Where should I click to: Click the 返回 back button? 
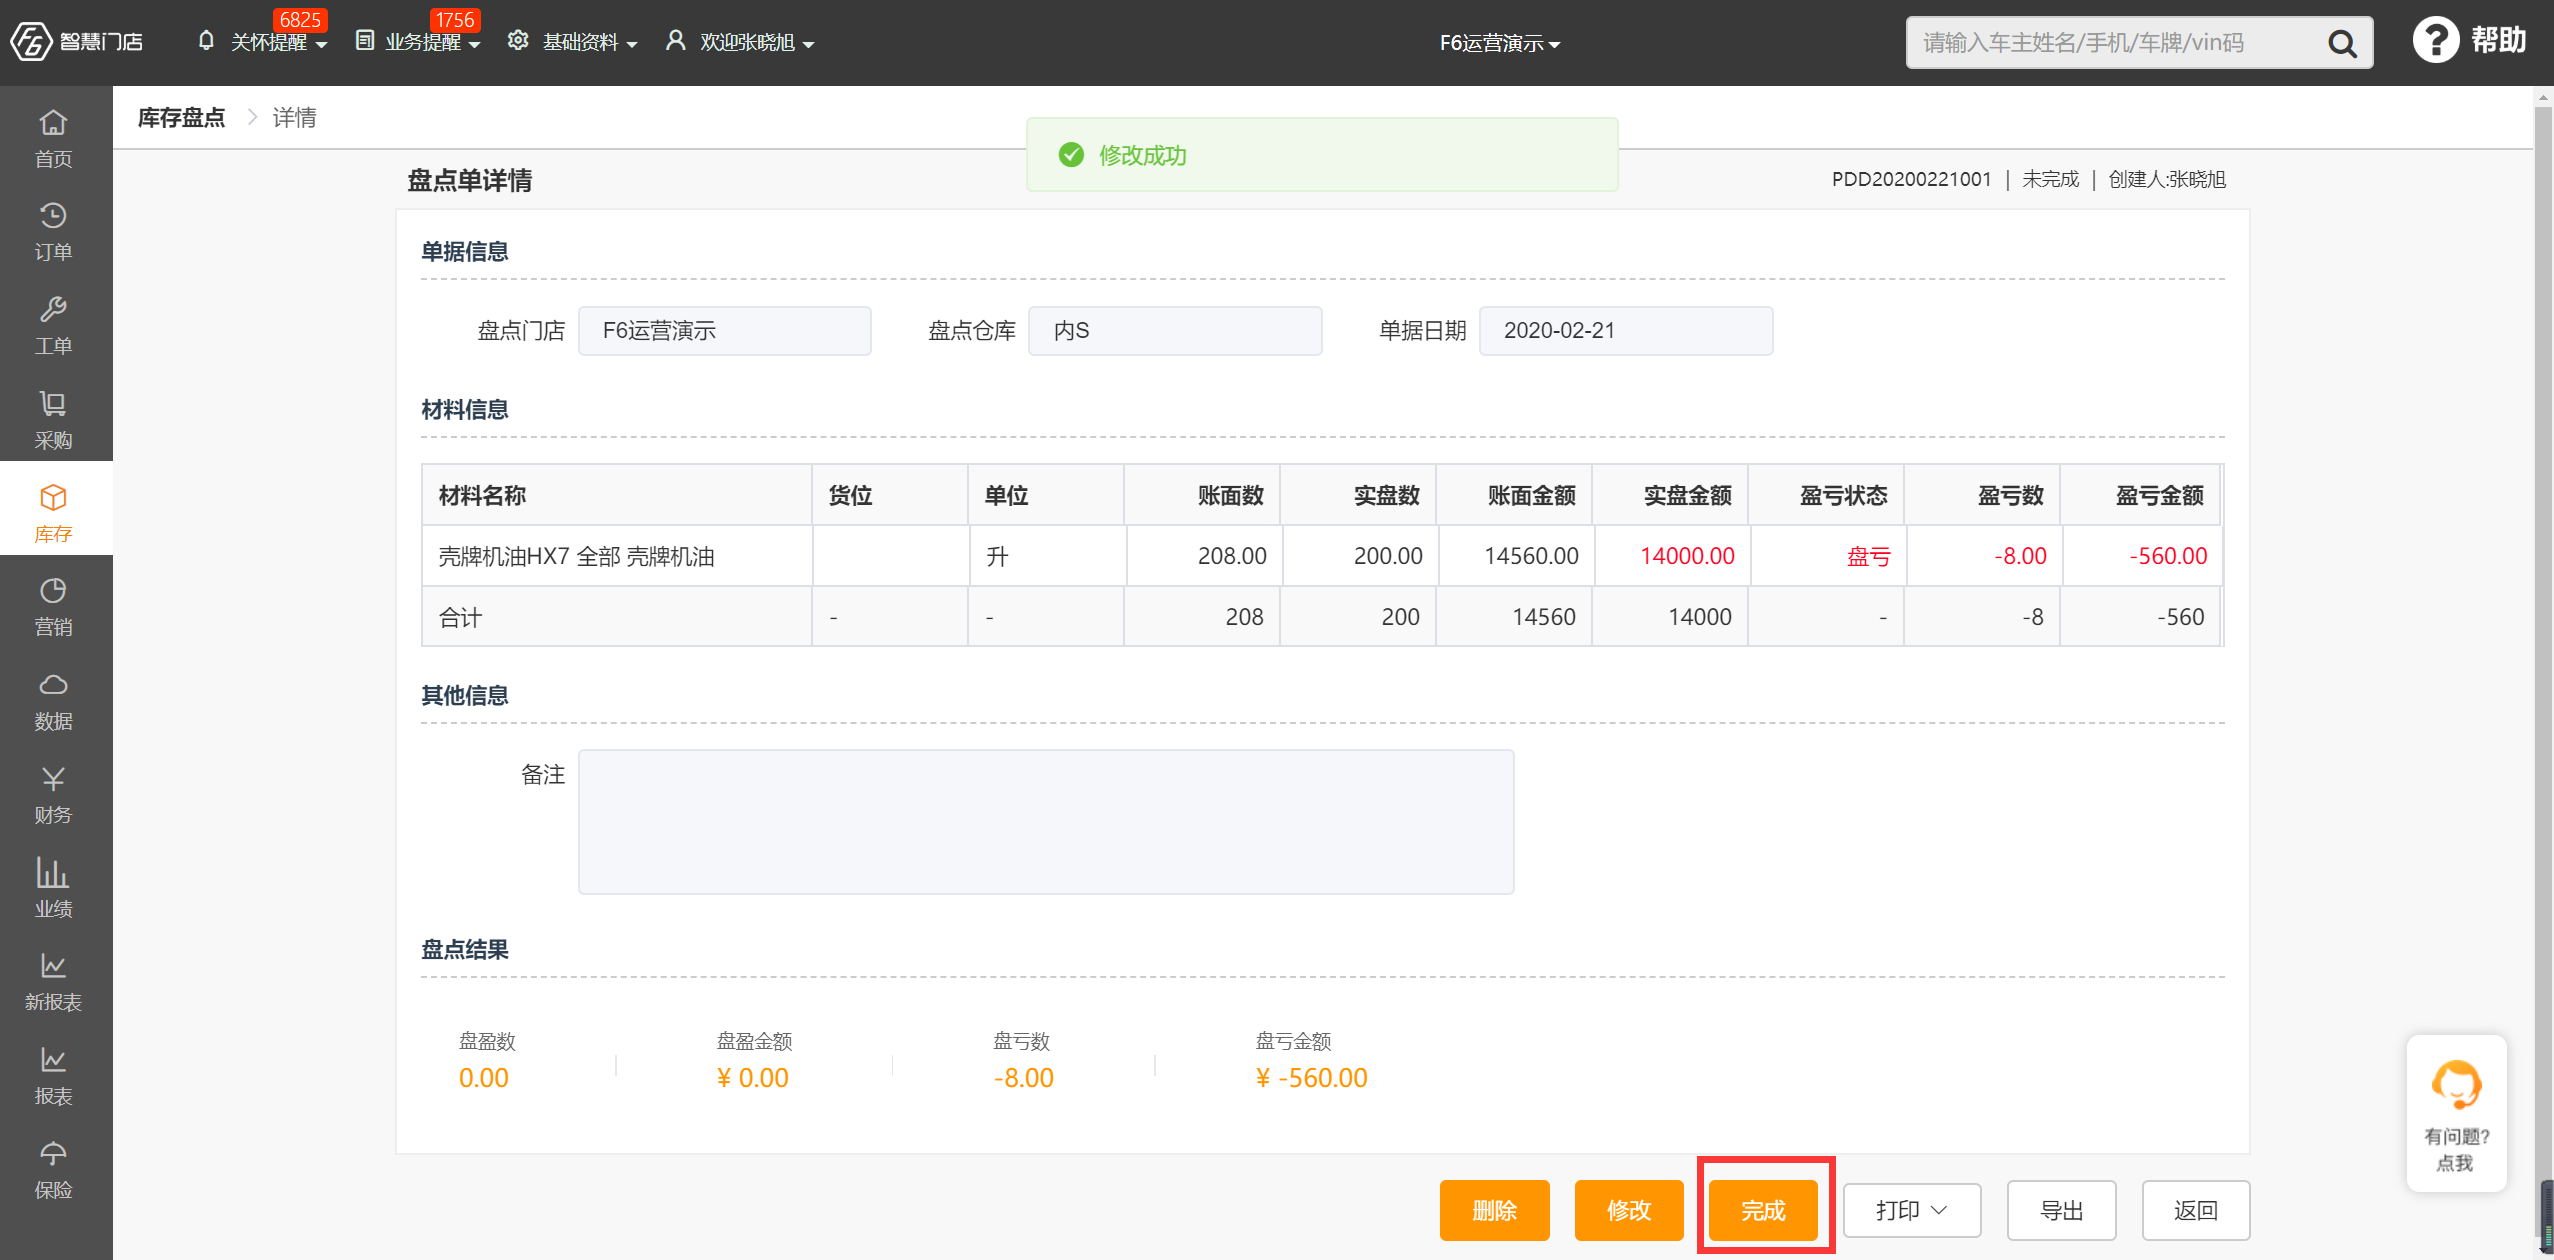click(x=2195, y=1211)
